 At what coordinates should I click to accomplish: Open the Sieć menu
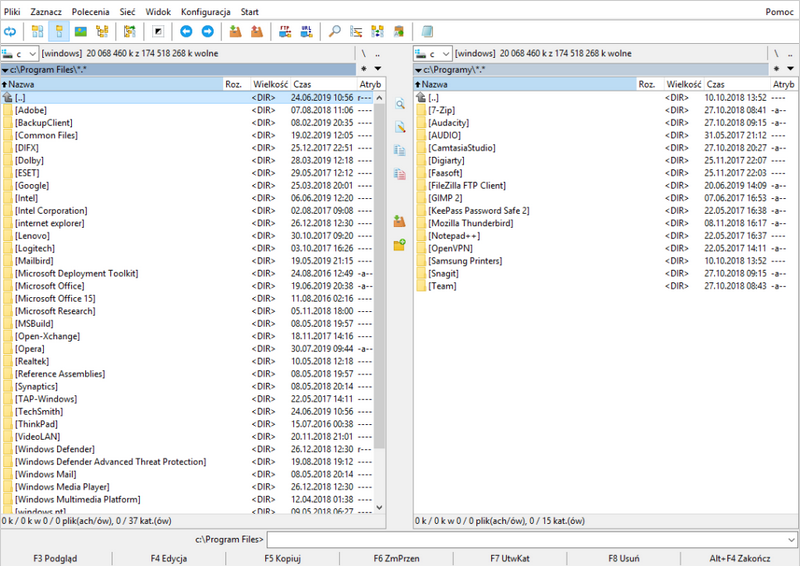tap(127, 12)
